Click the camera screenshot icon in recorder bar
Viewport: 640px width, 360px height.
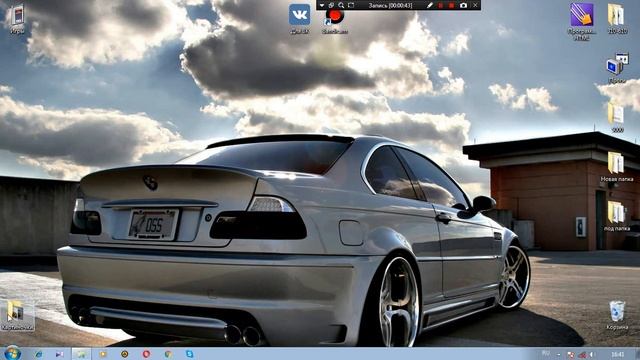pyautogui.click(x=463, y=5)
